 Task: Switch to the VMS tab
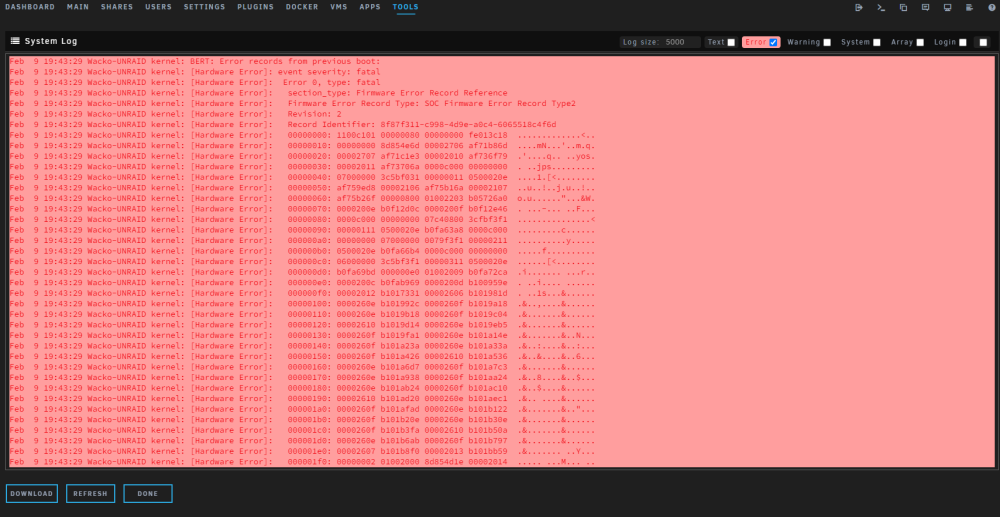(339, 7)
